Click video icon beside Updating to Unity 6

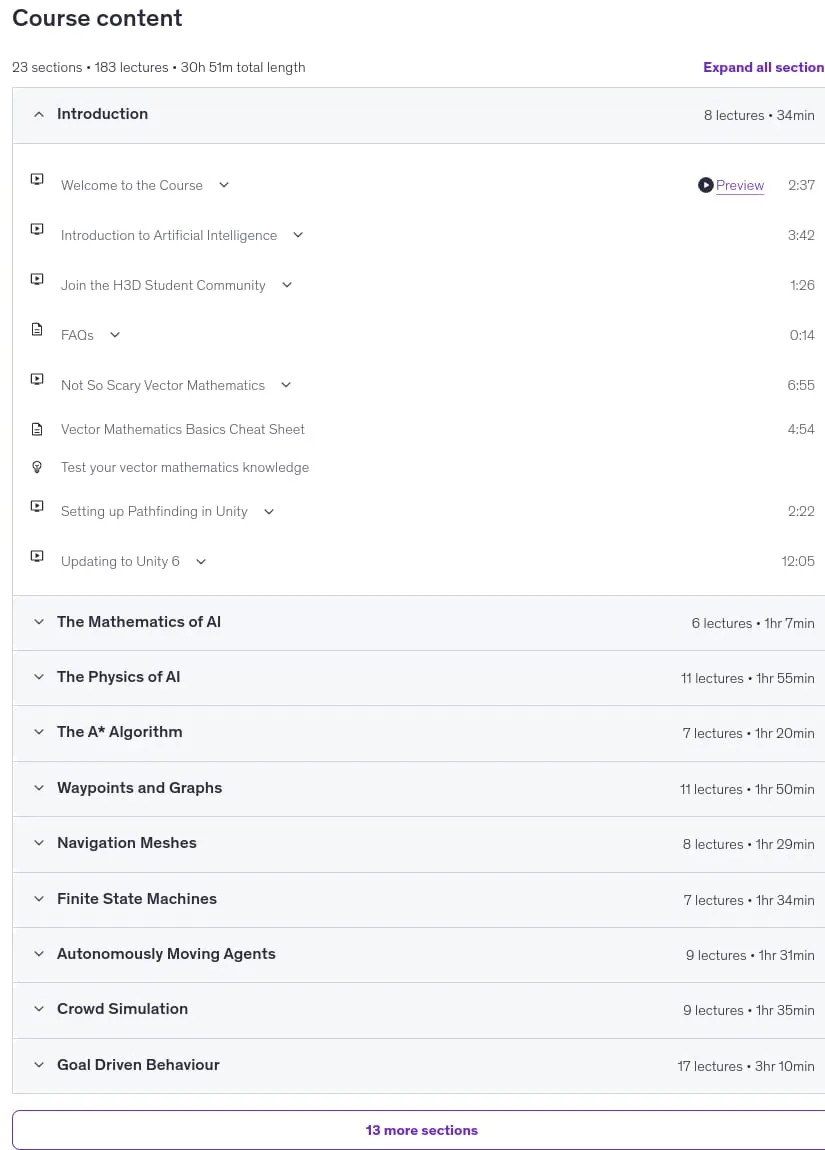[x=37, y=556]
